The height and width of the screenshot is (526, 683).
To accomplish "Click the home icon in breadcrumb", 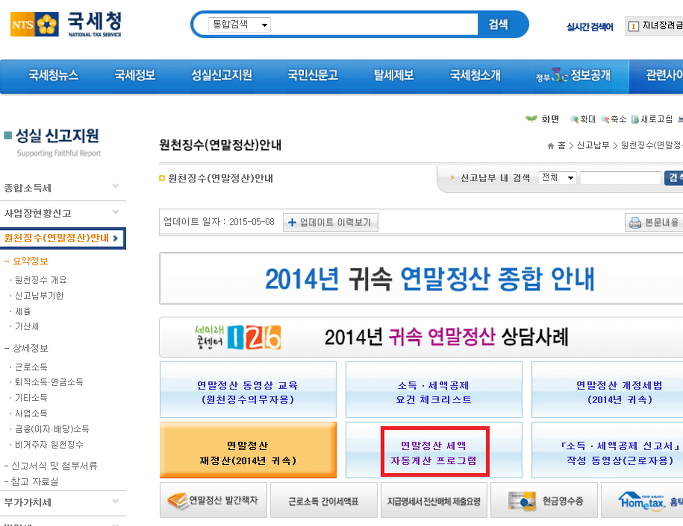I will (551, 146).
